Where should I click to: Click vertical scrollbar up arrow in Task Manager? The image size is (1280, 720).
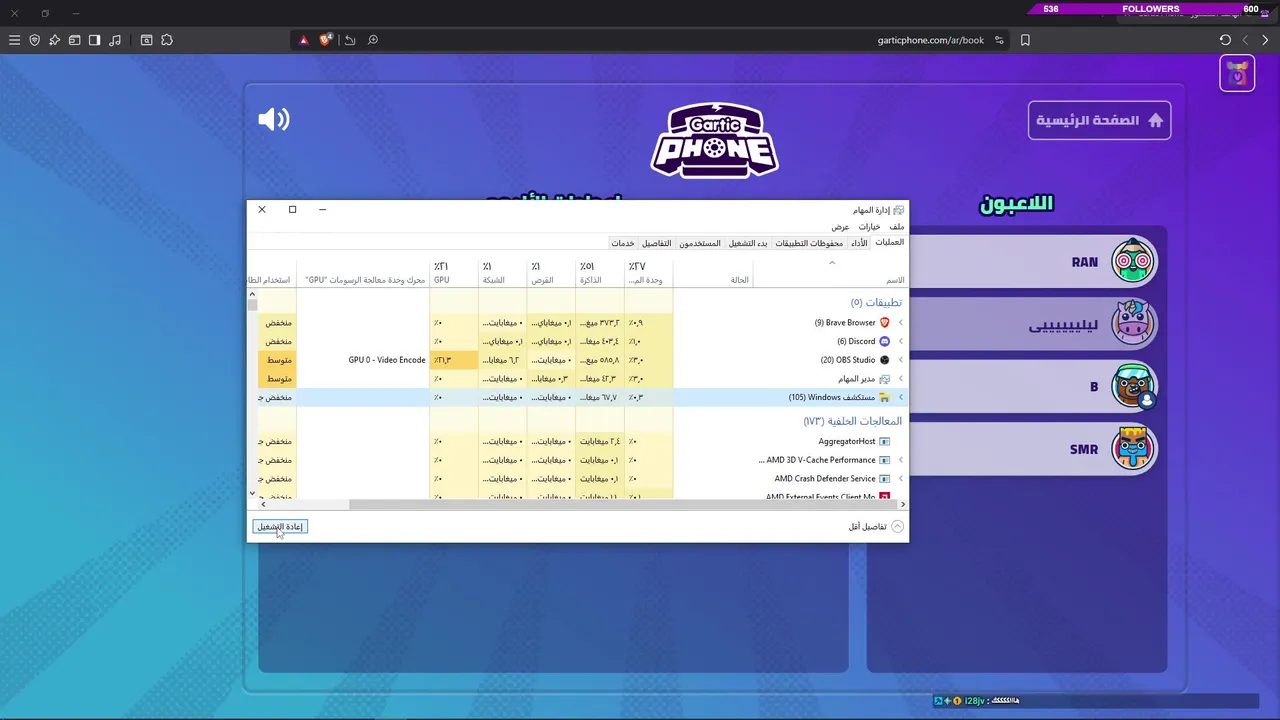252,294
